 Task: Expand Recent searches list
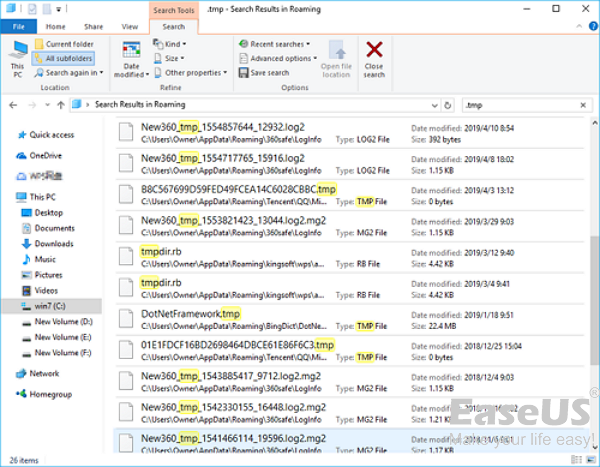(274, 44)
